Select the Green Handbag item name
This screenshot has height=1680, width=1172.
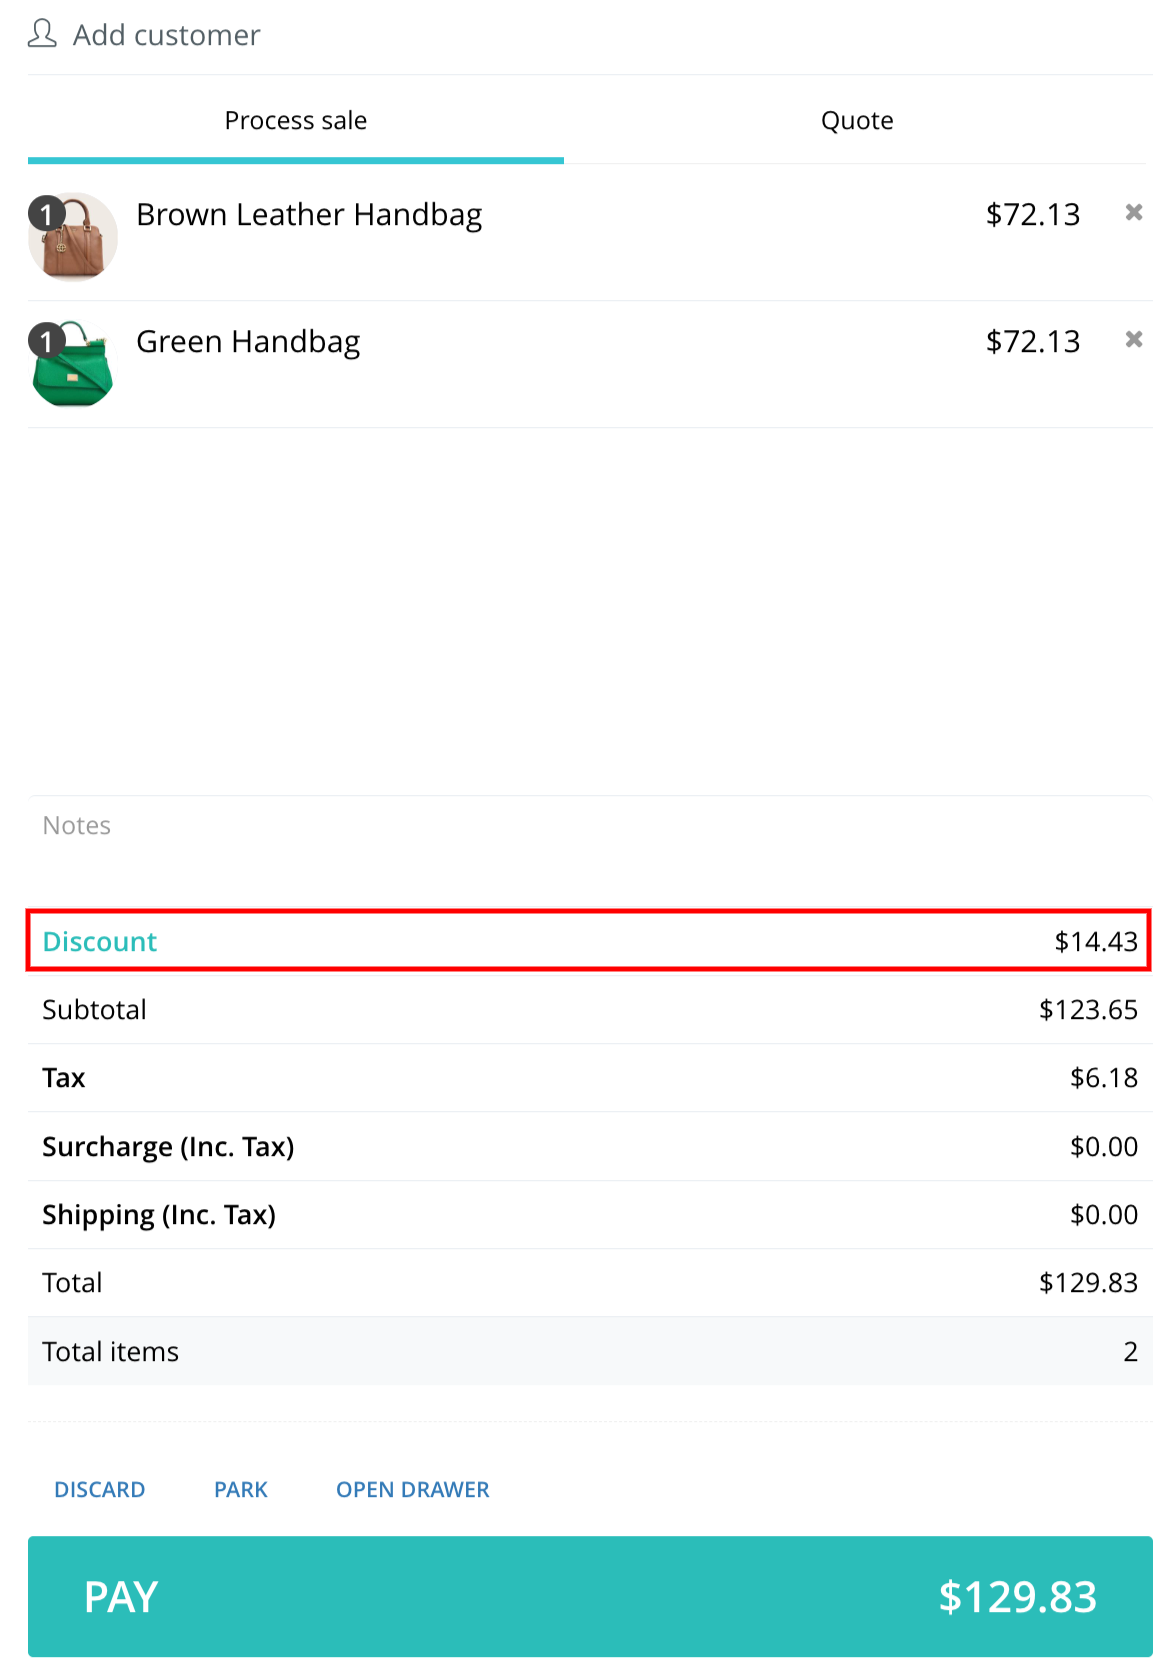[248, 342]
